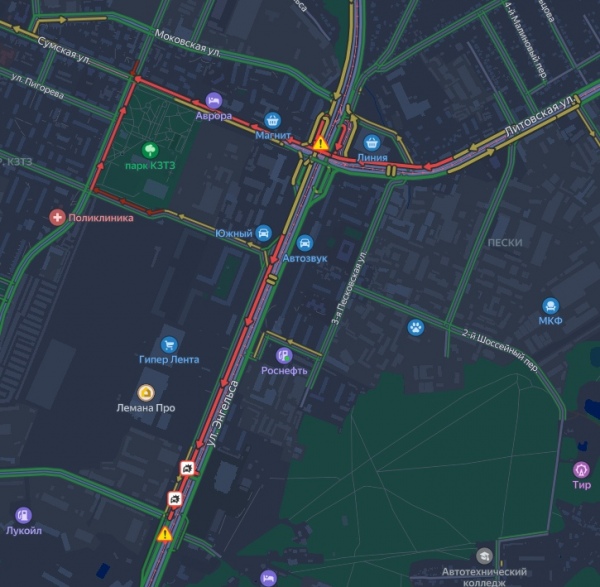Screen dimensions: 600x587
Task: Open the warning sign near Линия intersection
Action: pos(320,143)
